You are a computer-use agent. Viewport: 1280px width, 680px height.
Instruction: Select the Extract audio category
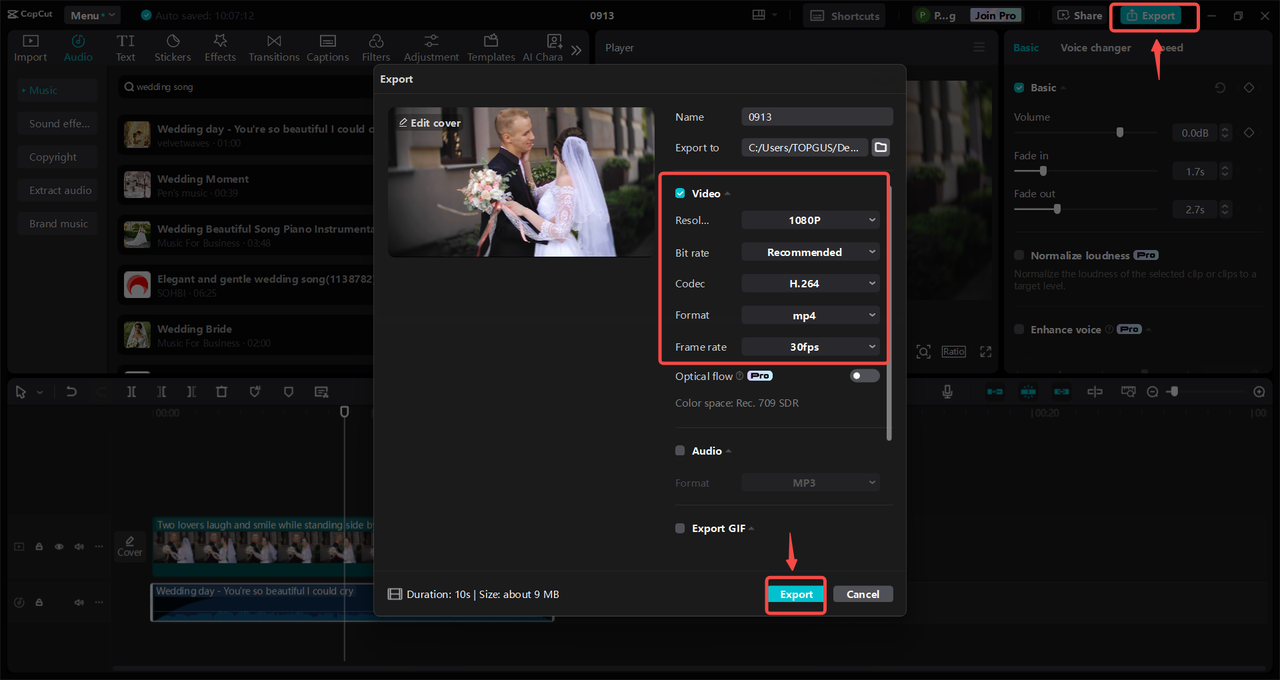coord(57,190)
